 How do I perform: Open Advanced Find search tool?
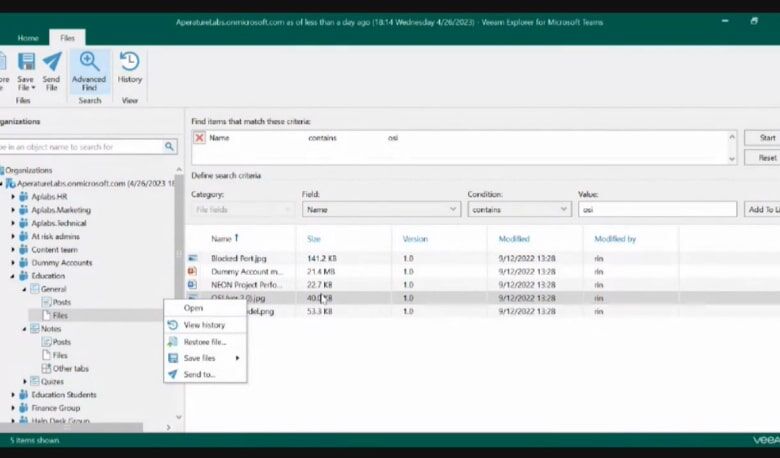pyautogui.click(x=90, y=72)
